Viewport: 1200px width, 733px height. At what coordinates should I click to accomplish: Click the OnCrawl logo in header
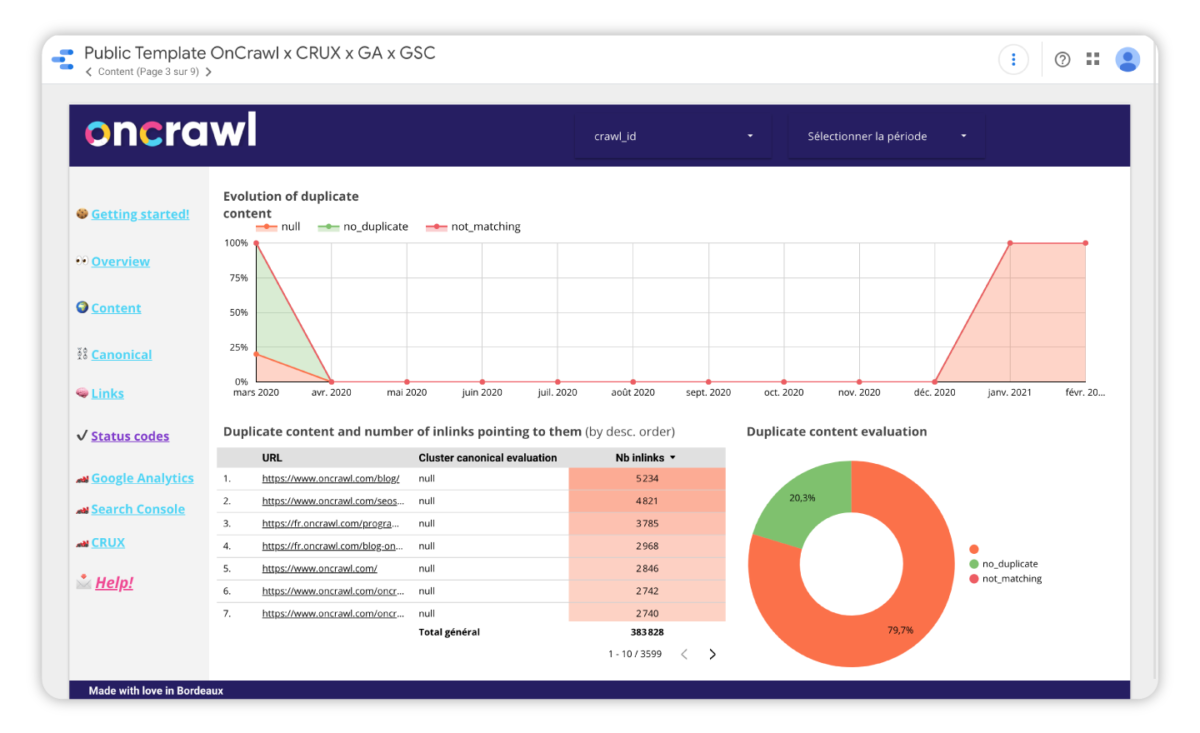click(x=170, y=131)
